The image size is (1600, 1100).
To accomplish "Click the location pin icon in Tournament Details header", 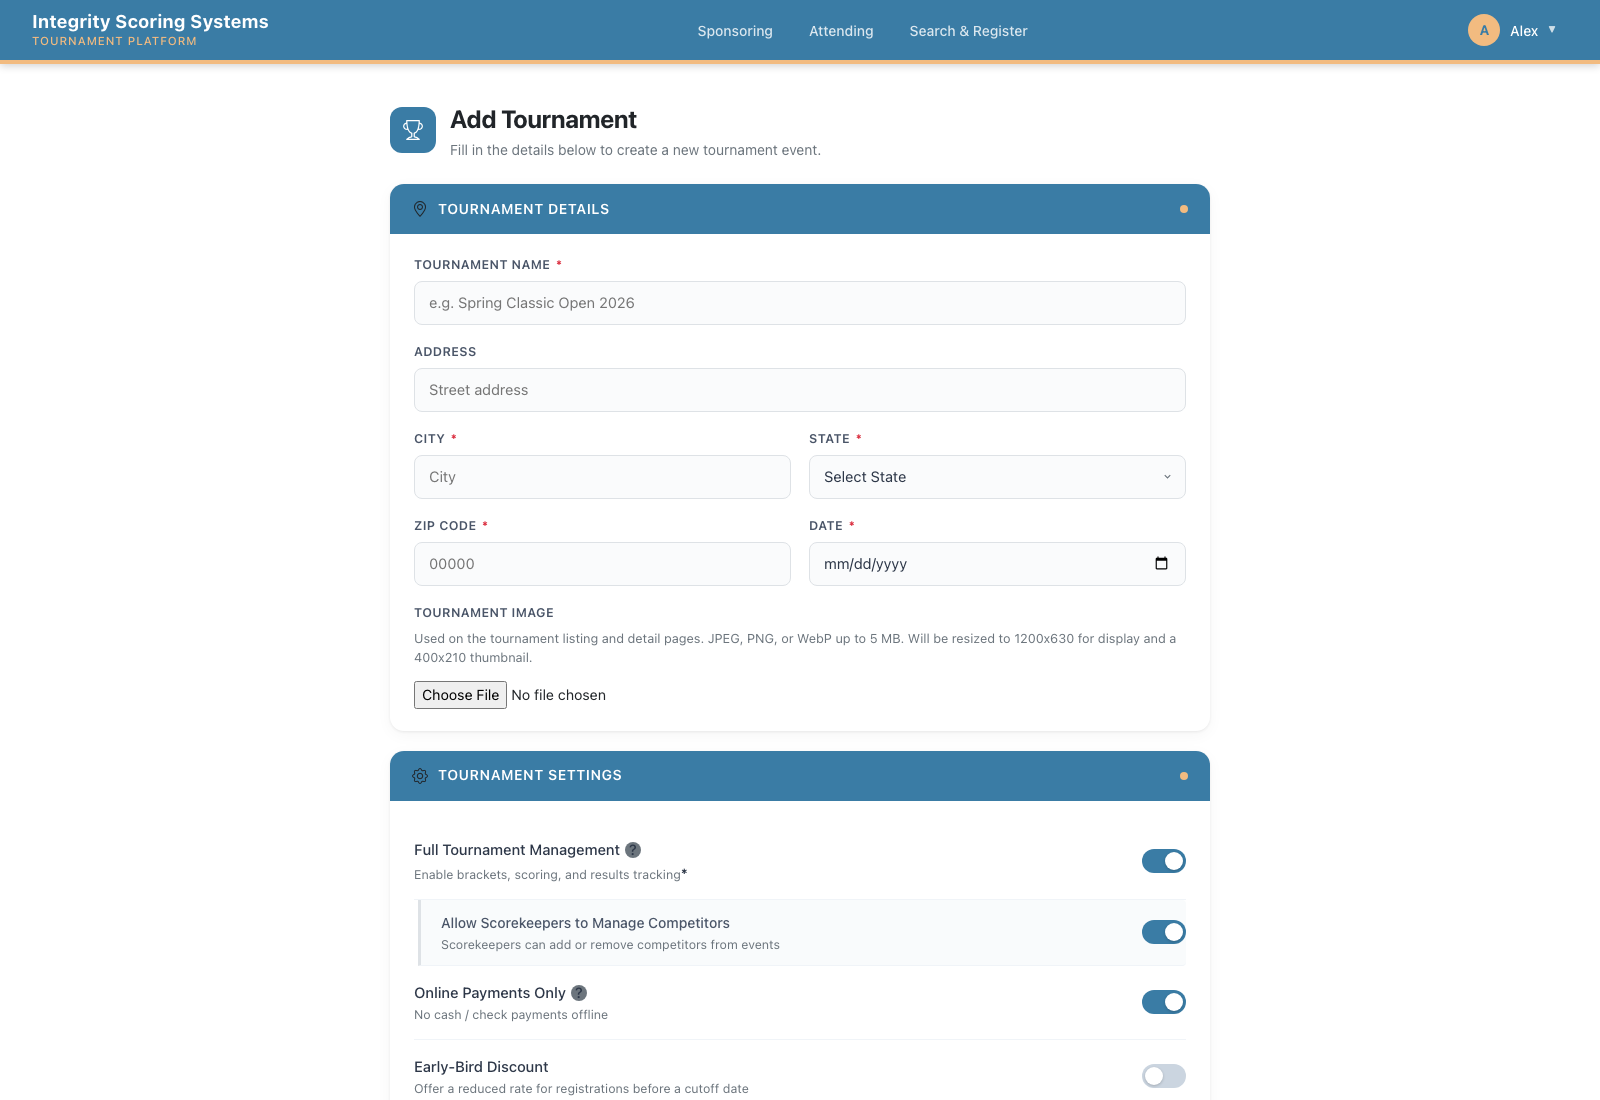I will (x=420, y=209).
